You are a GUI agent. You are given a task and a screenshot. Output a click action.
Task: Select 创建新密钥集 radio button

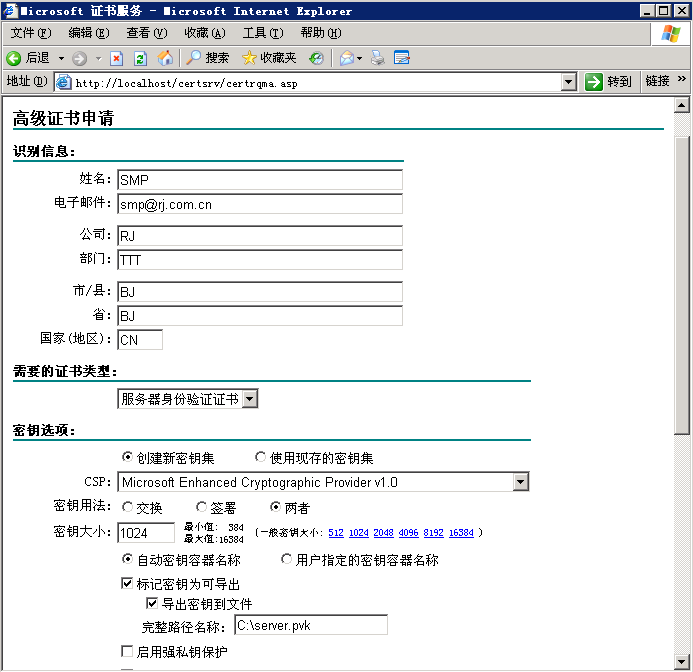pos(127,457)
